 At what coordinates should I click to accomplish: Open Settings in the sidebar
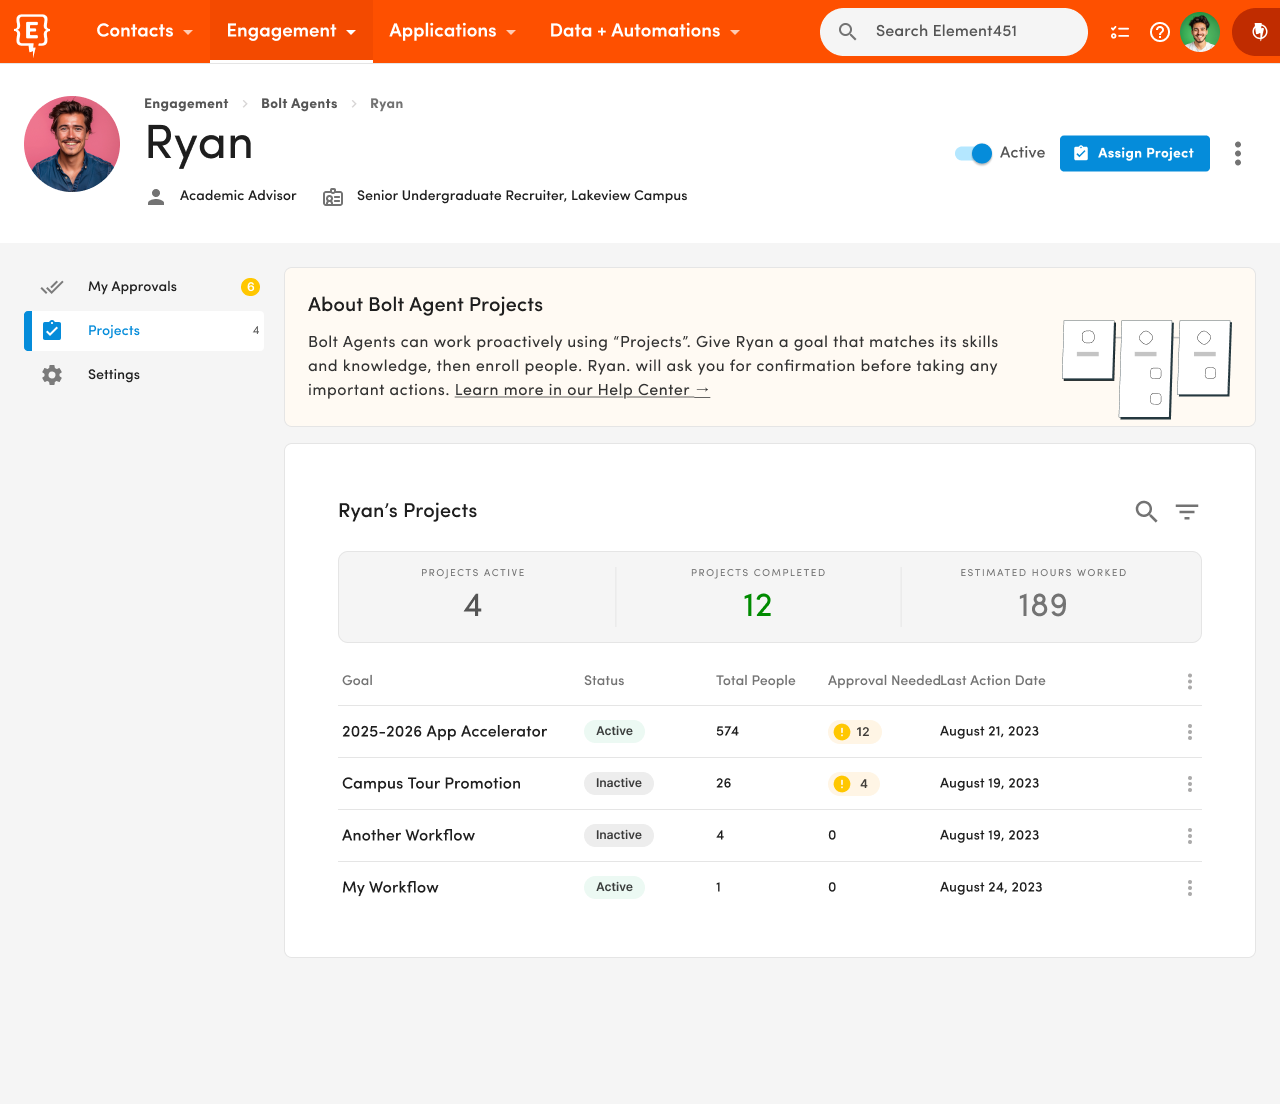coord(114,375)
